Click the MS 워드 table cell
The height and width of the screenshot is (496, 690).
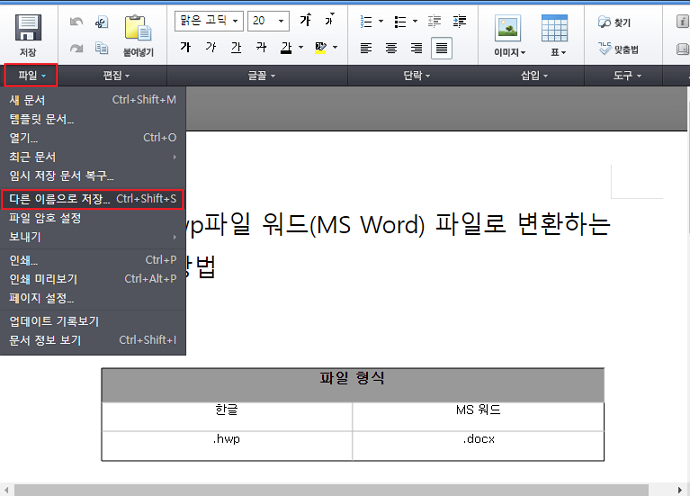click(x=478, y=416)
